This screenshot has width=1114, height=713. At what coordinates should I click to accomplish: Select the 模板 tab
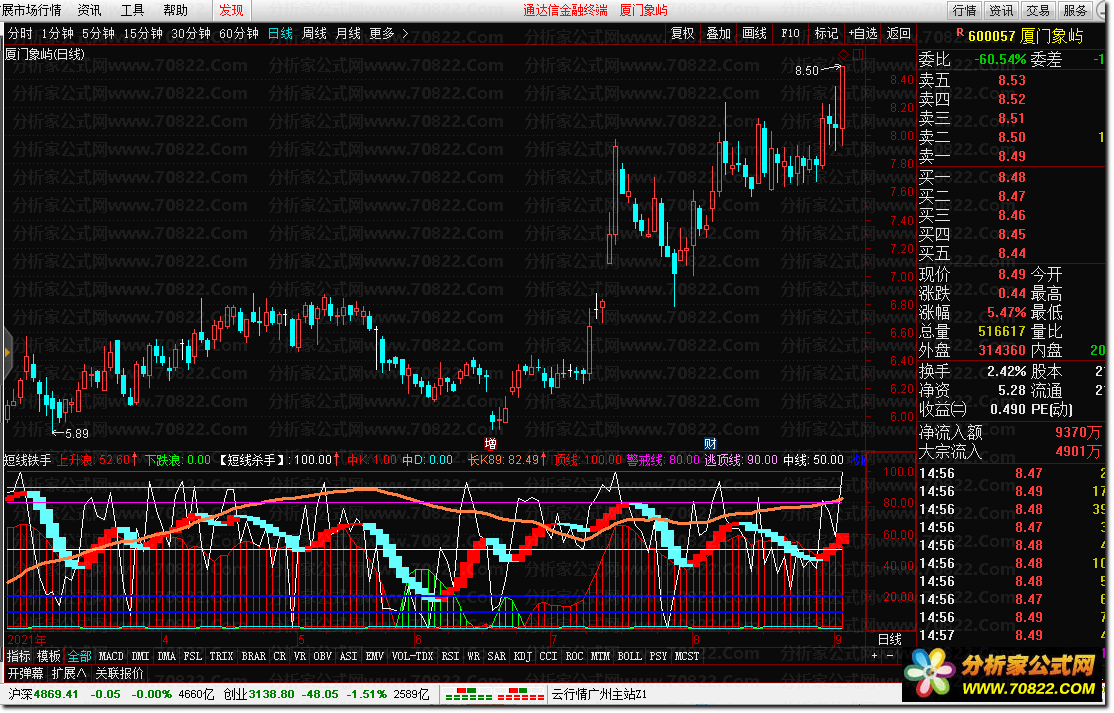pos(49,656)
